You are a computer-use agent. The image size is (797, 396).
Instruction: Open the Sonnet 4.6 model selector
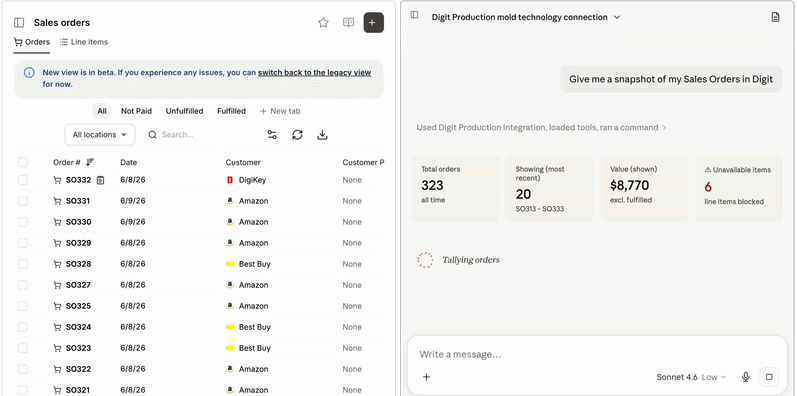[691, 377]
